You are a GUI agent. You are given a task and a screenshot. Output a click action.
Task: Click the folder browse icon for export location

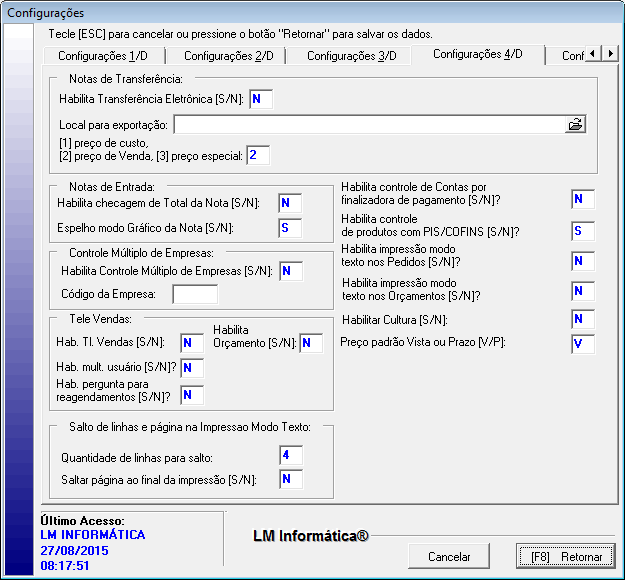575,125
